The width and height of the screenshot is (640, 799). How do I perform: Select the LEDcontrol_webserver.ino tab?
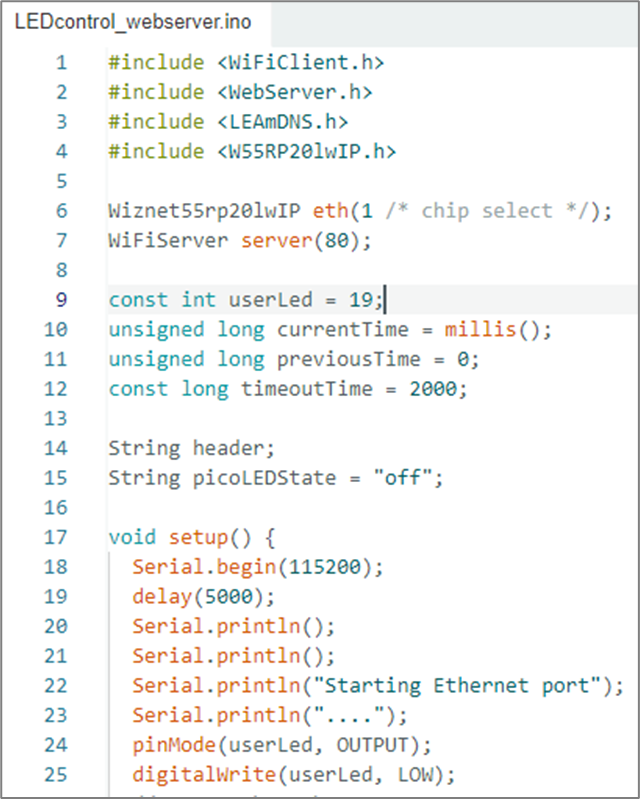pos(133,22)
